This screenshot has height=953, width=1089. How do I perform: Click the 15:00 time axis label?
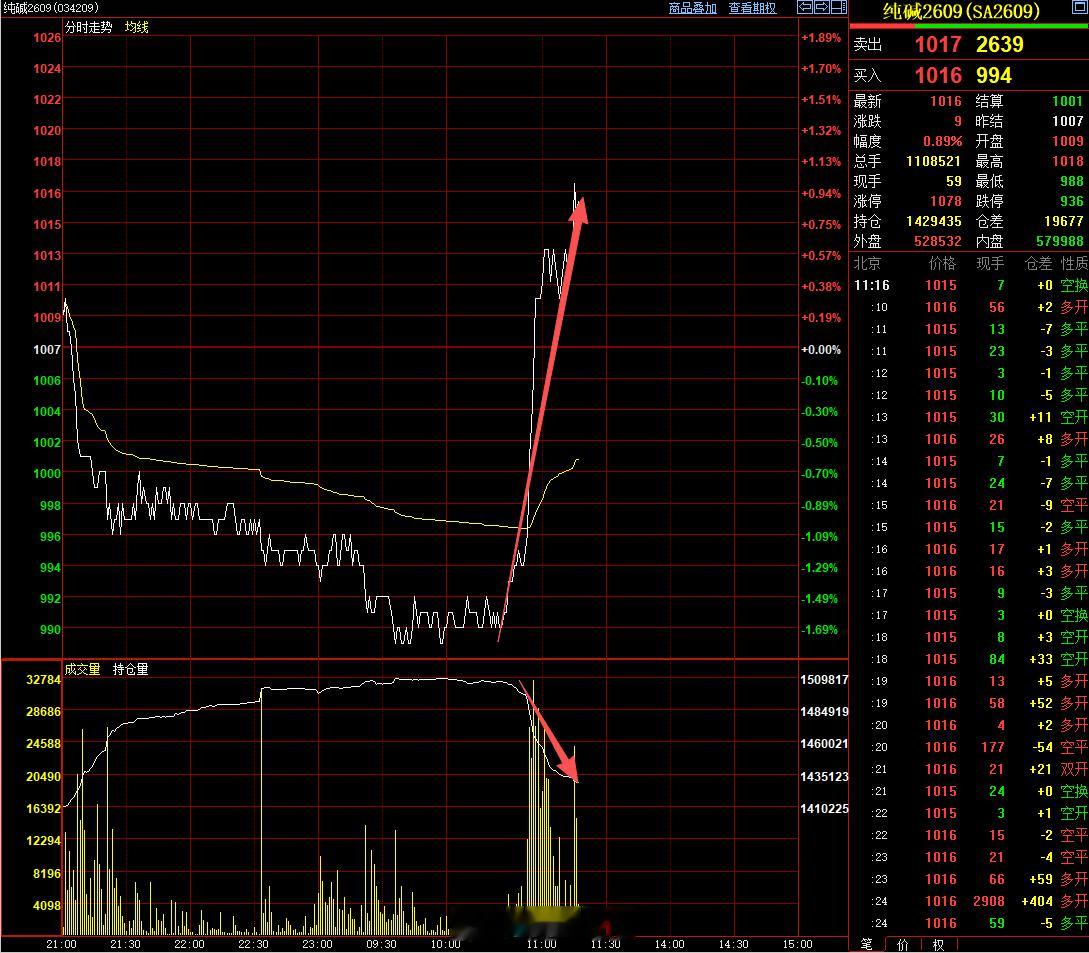(x=797, y=945)
